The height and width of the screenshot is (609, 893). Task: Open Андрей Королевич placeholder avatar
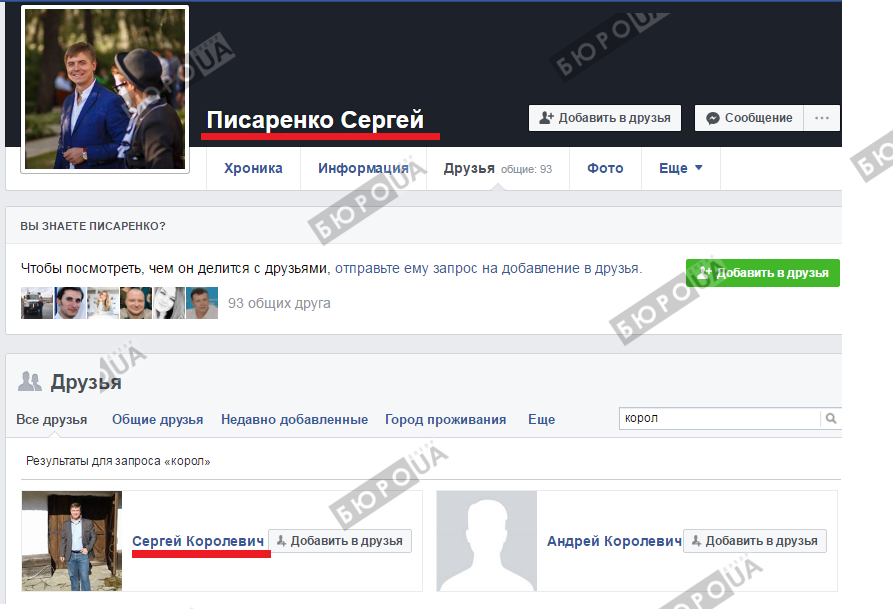(487, 541)
